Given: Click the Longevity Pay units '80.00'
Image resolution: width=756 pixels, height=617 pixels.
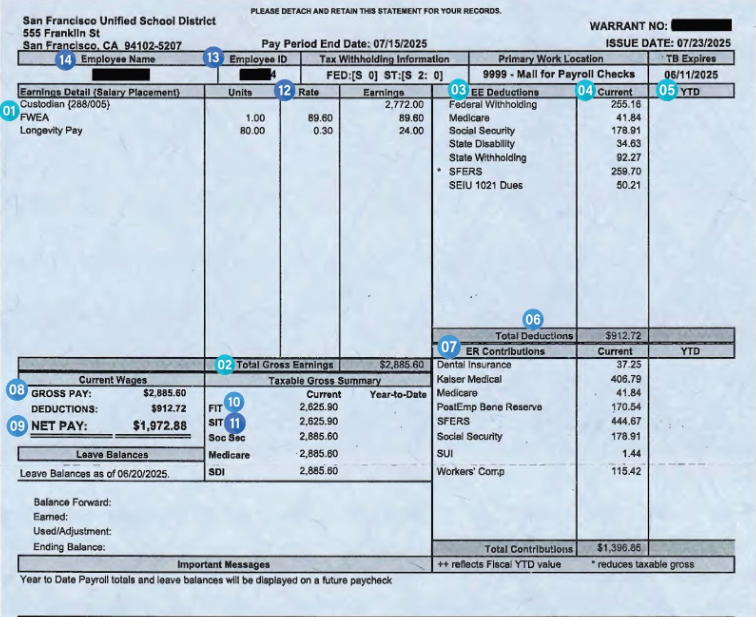Looking at the screenshot, I should [253, 131].
